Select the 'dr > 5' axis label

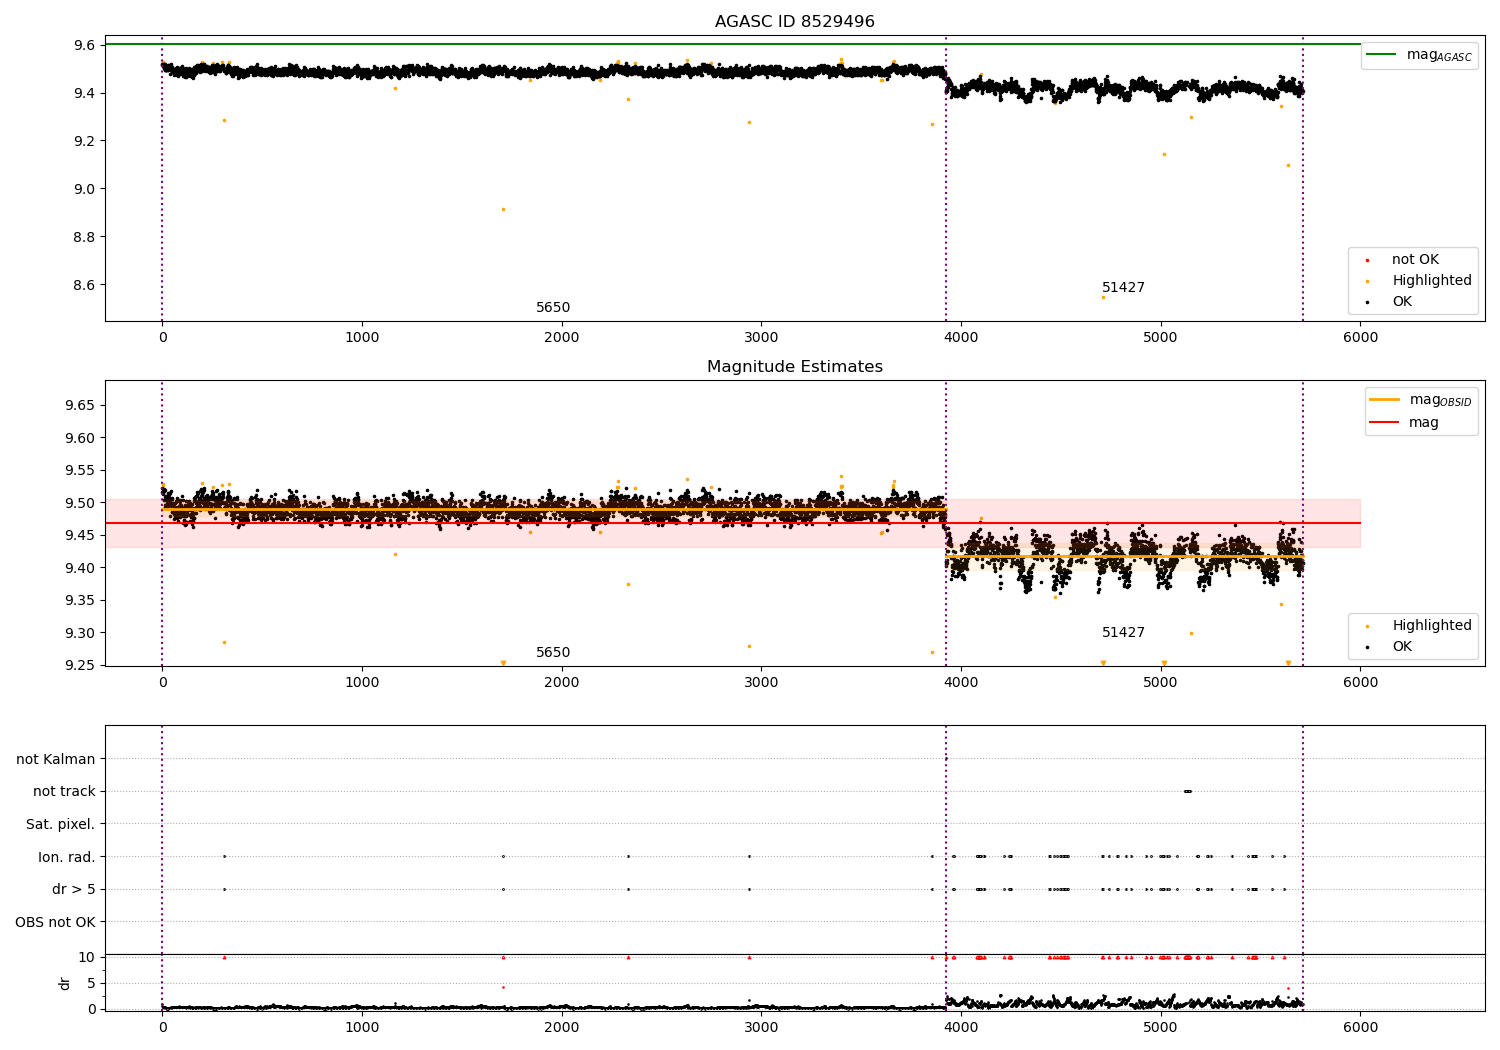pyautogui.click(x=74, y=889)
